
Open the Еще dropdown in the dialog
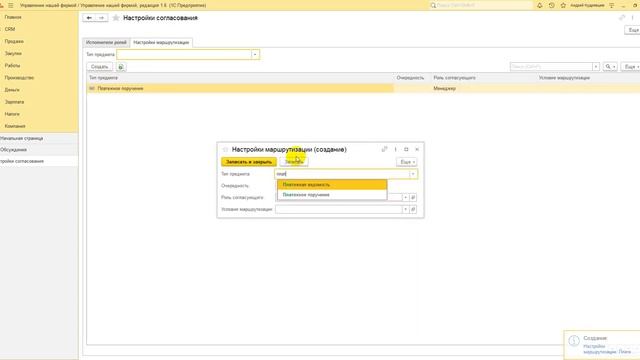pos(407,162)
